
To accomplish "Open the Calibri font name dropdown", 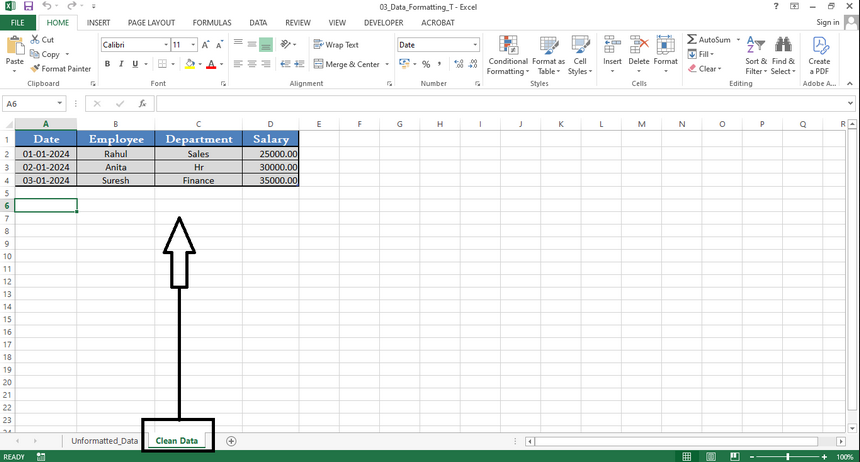I will 162,45.
